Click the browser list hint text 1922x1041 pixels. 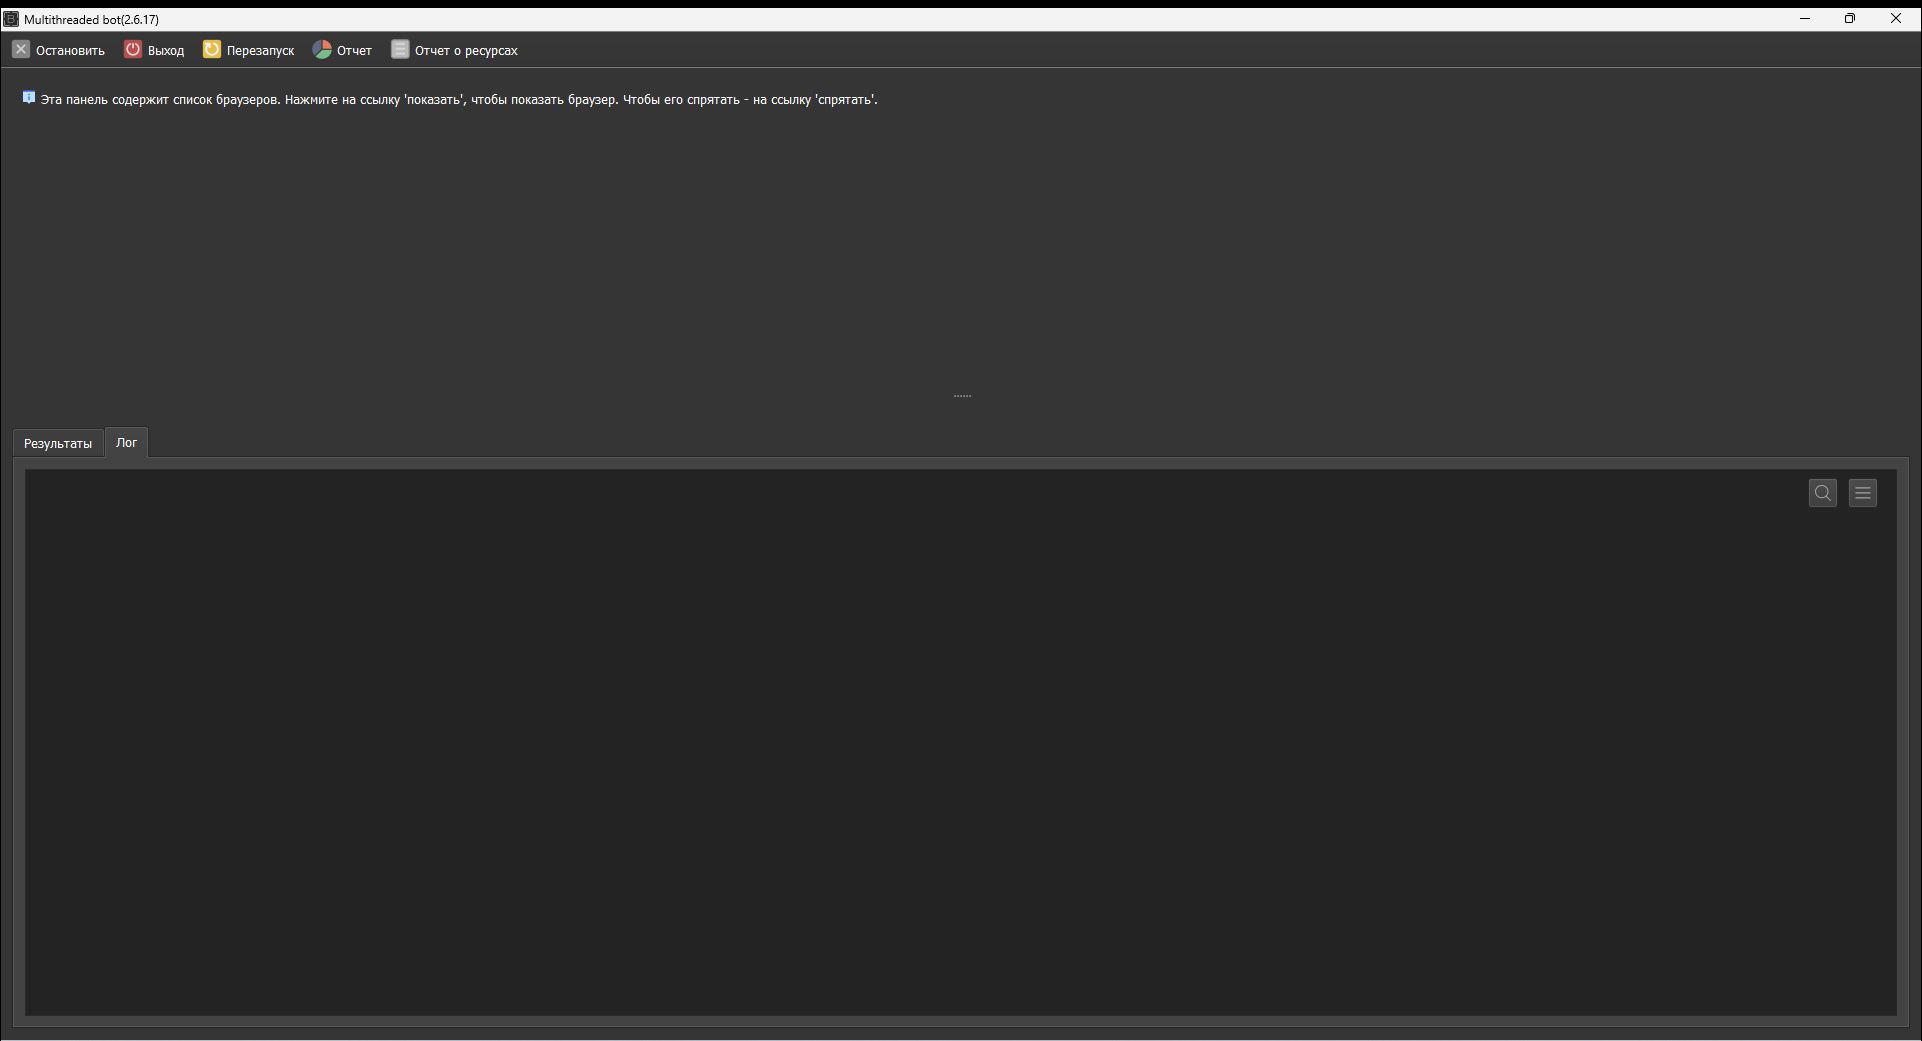point(458,100)
